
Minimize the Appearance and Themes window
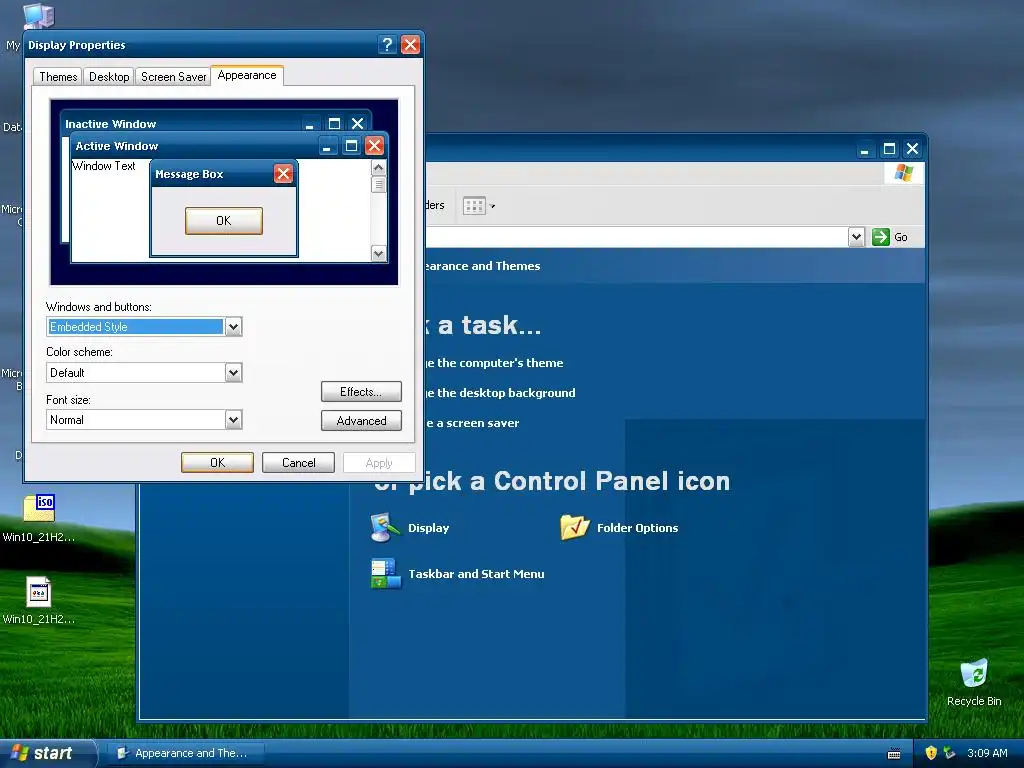[865, 149]
